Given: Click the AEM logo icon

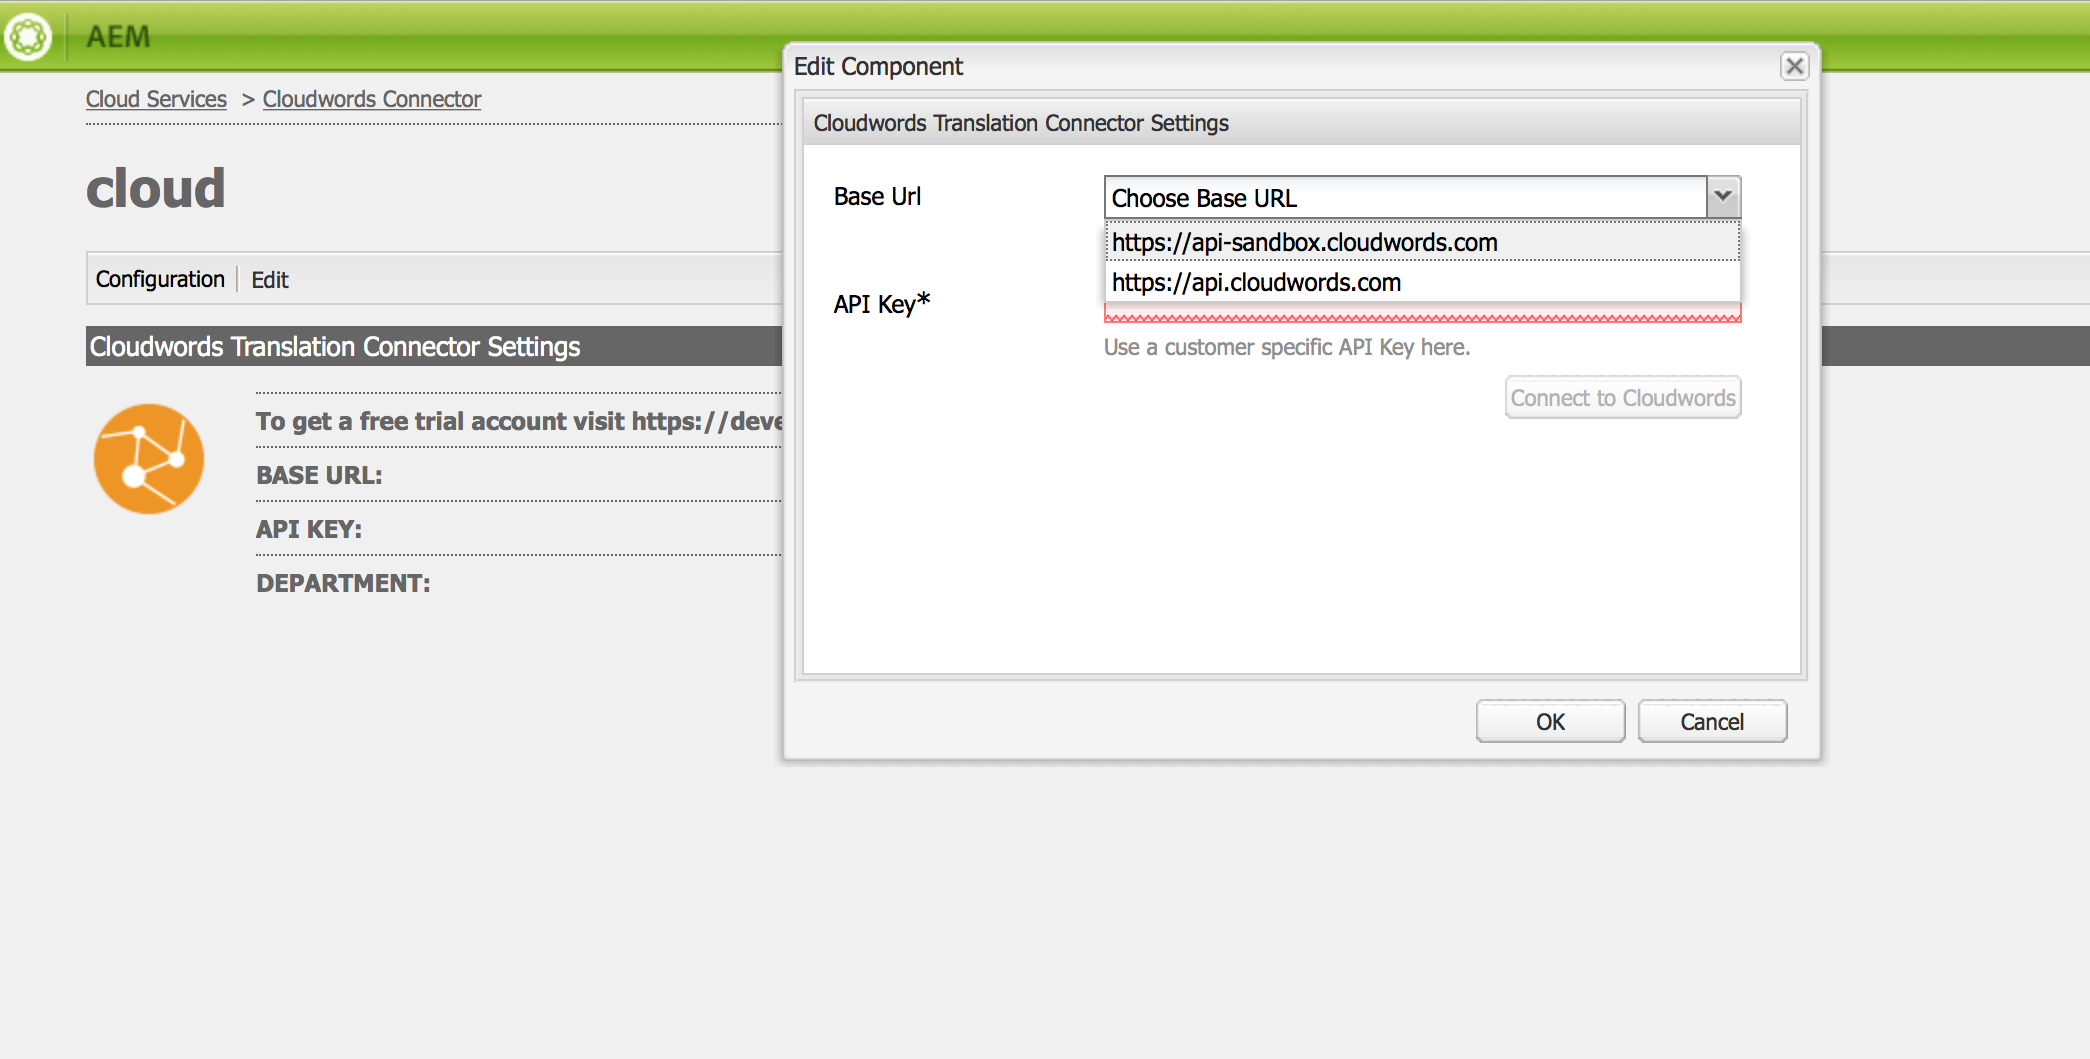Looking at the screenshot, I should (28, 37).
